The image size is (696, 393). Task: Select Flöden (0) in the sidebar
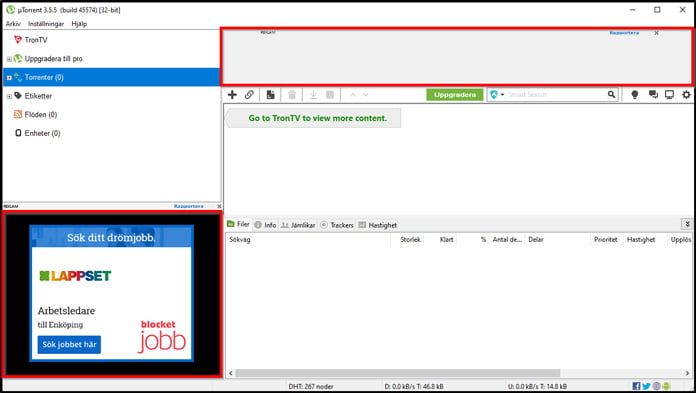(x=41, y=115)
